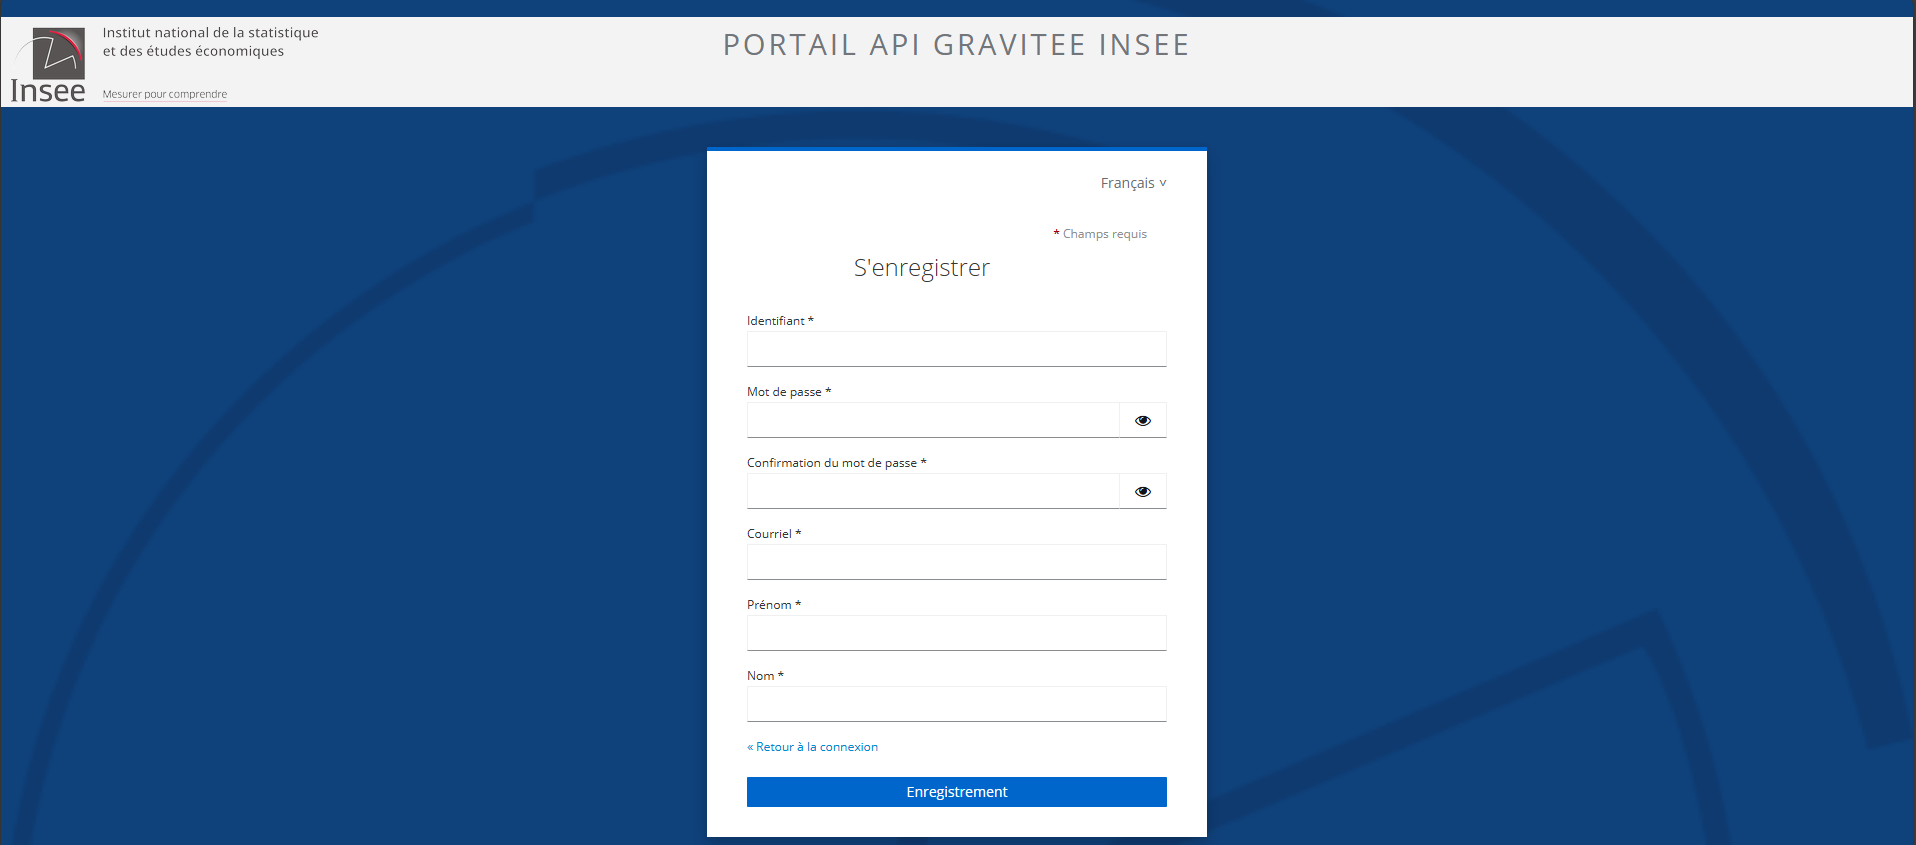Show password in Mot de passe field

1142,421
